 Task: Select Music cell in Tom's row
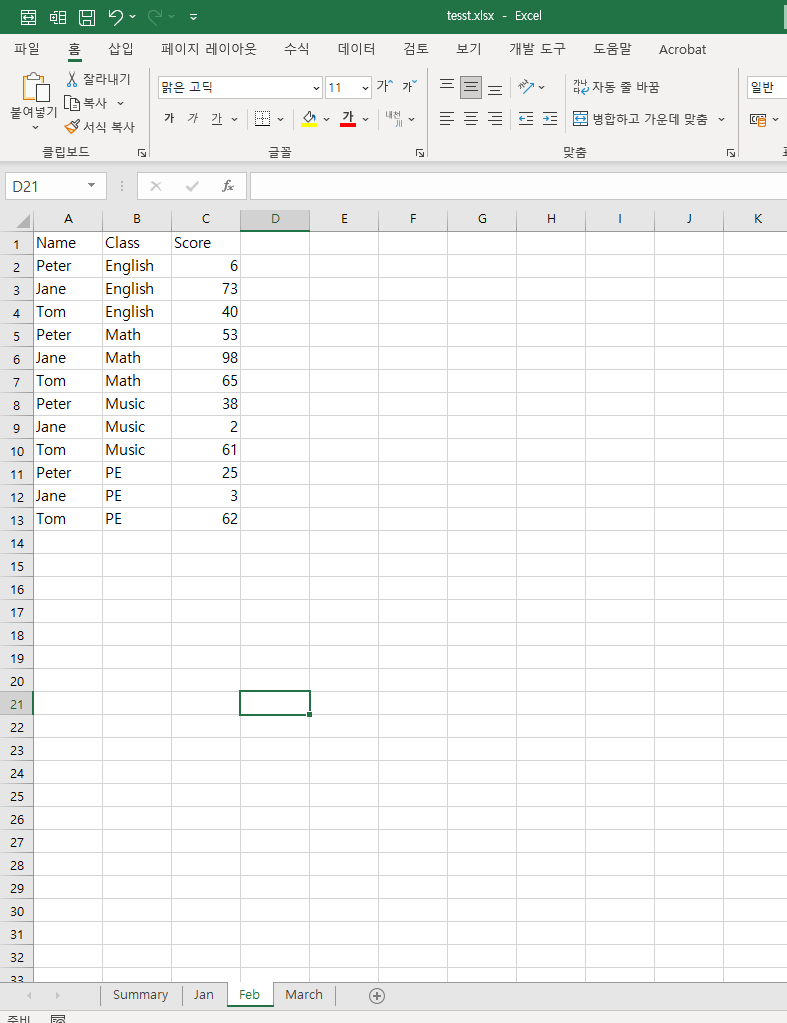(x=137, y=450)
